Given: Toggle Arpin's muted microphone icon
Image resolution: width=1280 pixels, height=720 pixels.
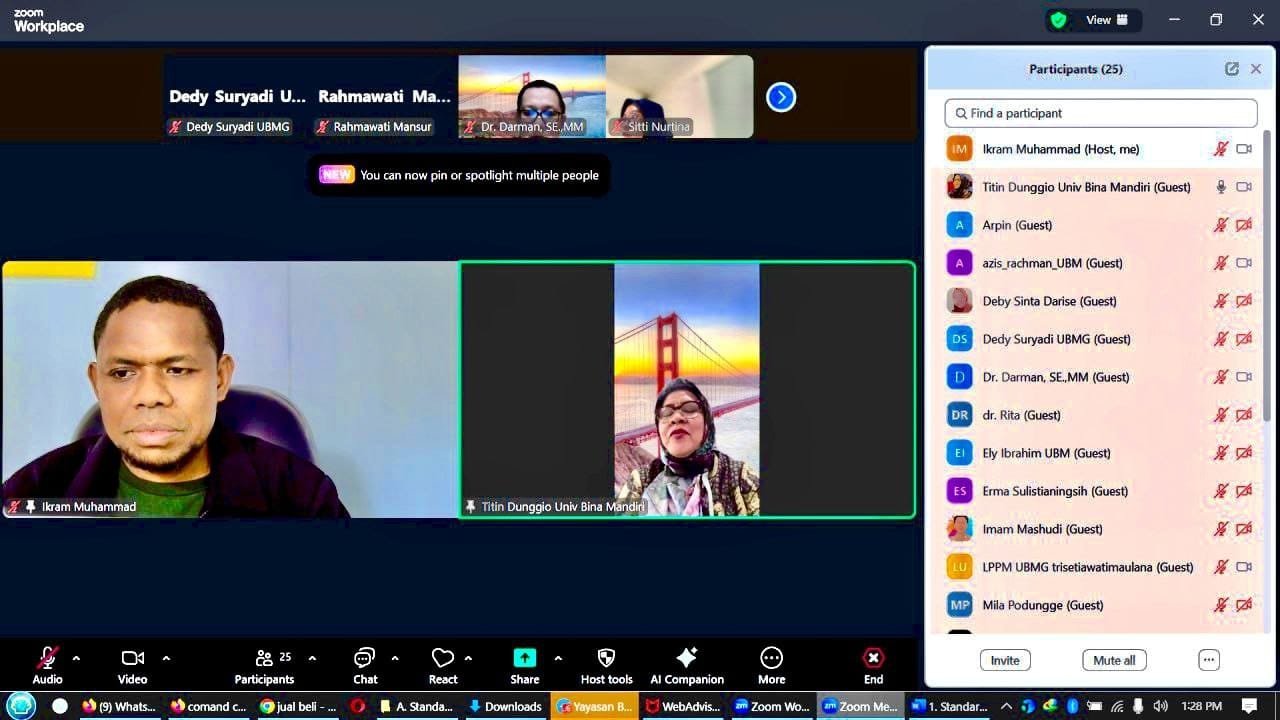Looking at the screenshot, I should [x=1220, y=225].
